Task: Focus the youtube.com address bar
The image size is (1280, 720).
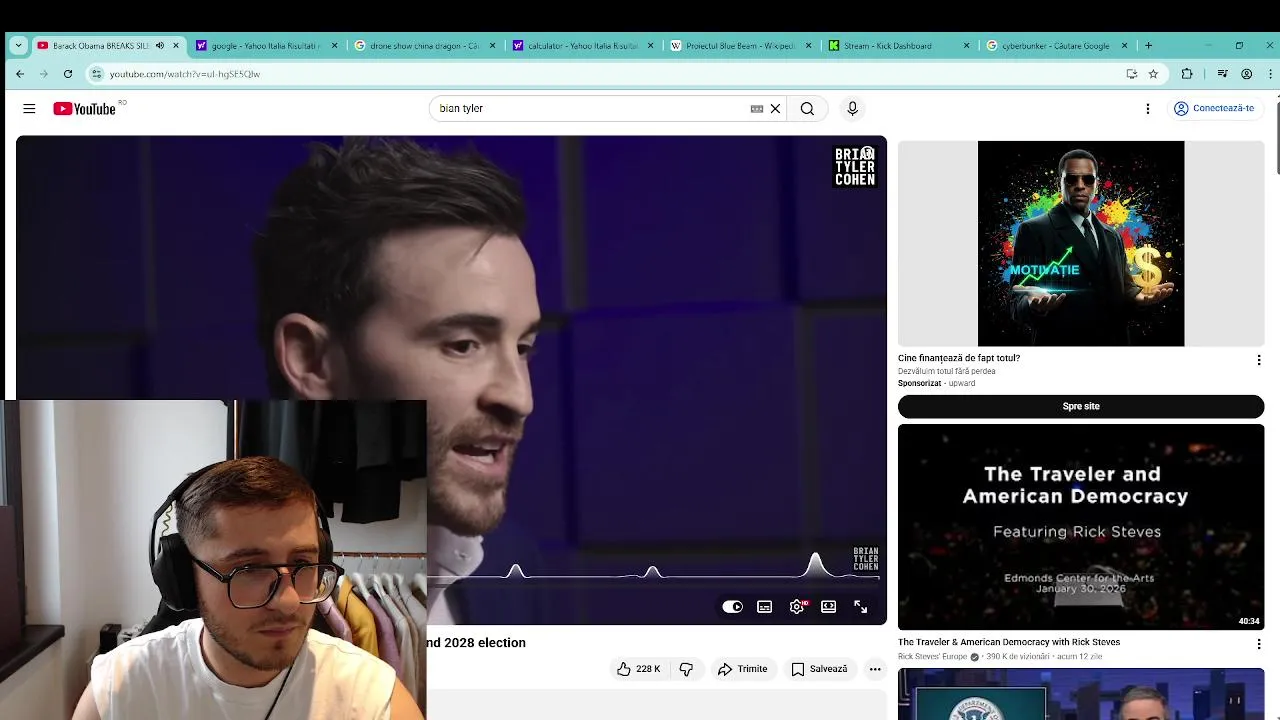Action: (x=600, y=74)
